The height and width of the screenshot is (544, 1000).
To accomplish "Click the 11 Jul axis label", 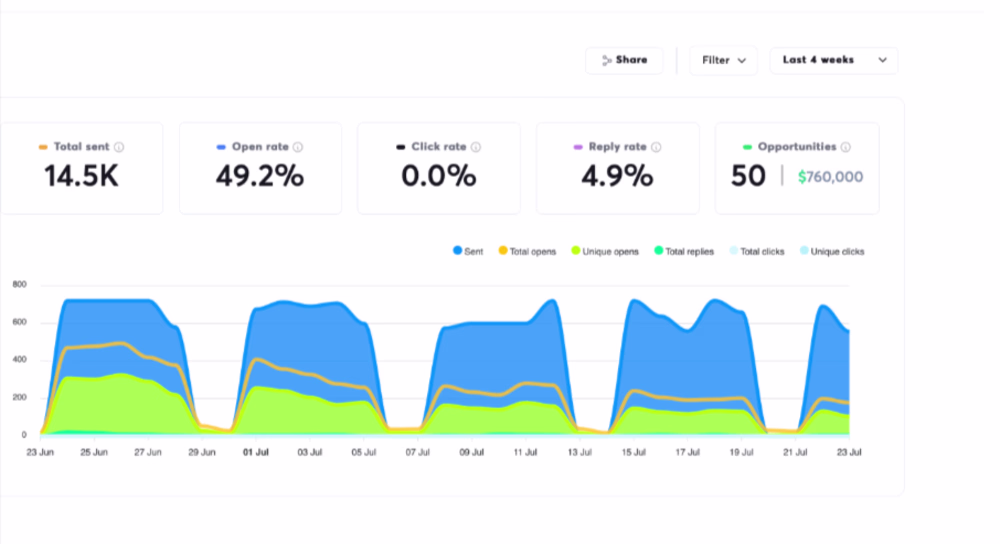I will pos(526,452).
